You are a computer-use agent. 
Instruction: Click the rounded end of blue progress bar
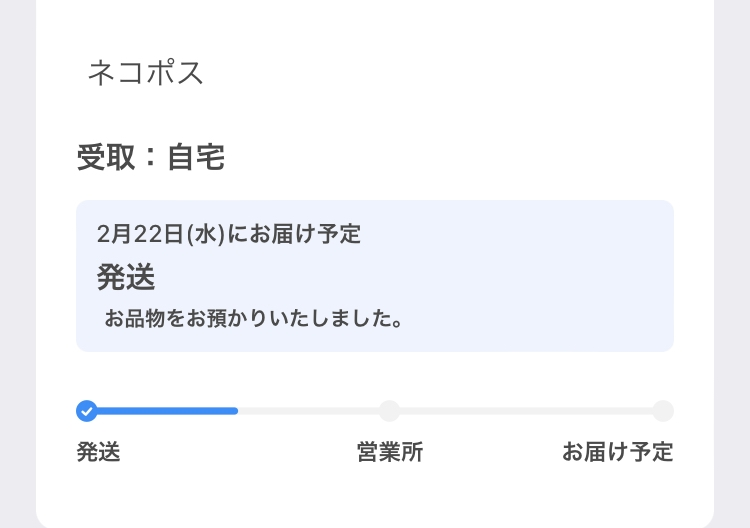click(x=234, y=411)
